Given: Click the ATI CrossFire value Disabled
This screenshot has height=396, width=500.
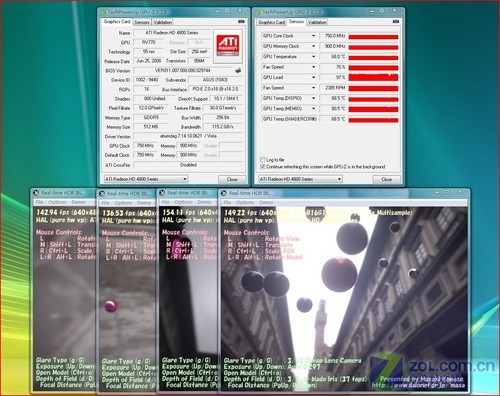Looking at the screenshot, I should (188, 165).
